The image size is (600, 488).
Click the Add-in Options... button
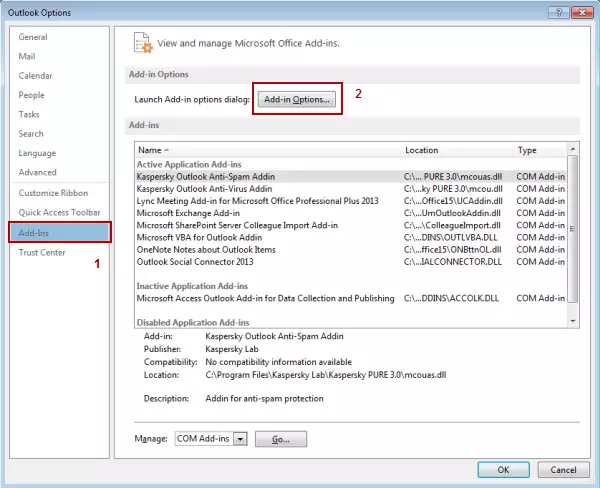296,99
